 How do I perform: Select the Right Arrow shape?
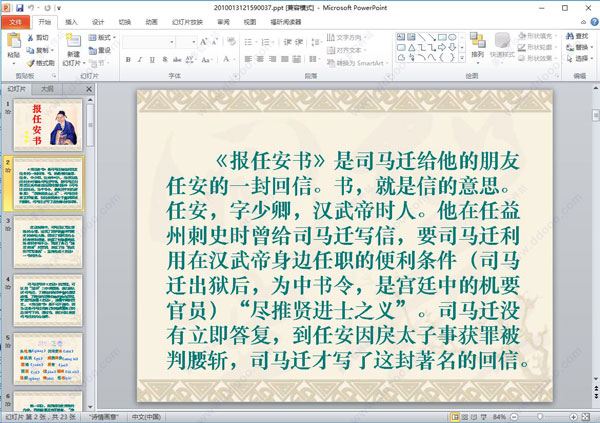(442, 47)
